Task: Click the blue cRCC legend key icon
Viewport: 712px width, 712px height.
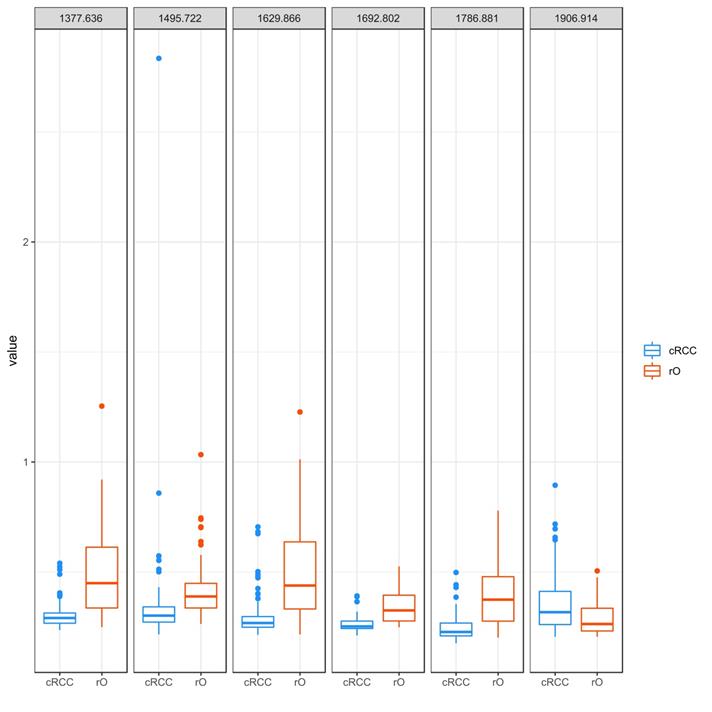Action: 652,350
